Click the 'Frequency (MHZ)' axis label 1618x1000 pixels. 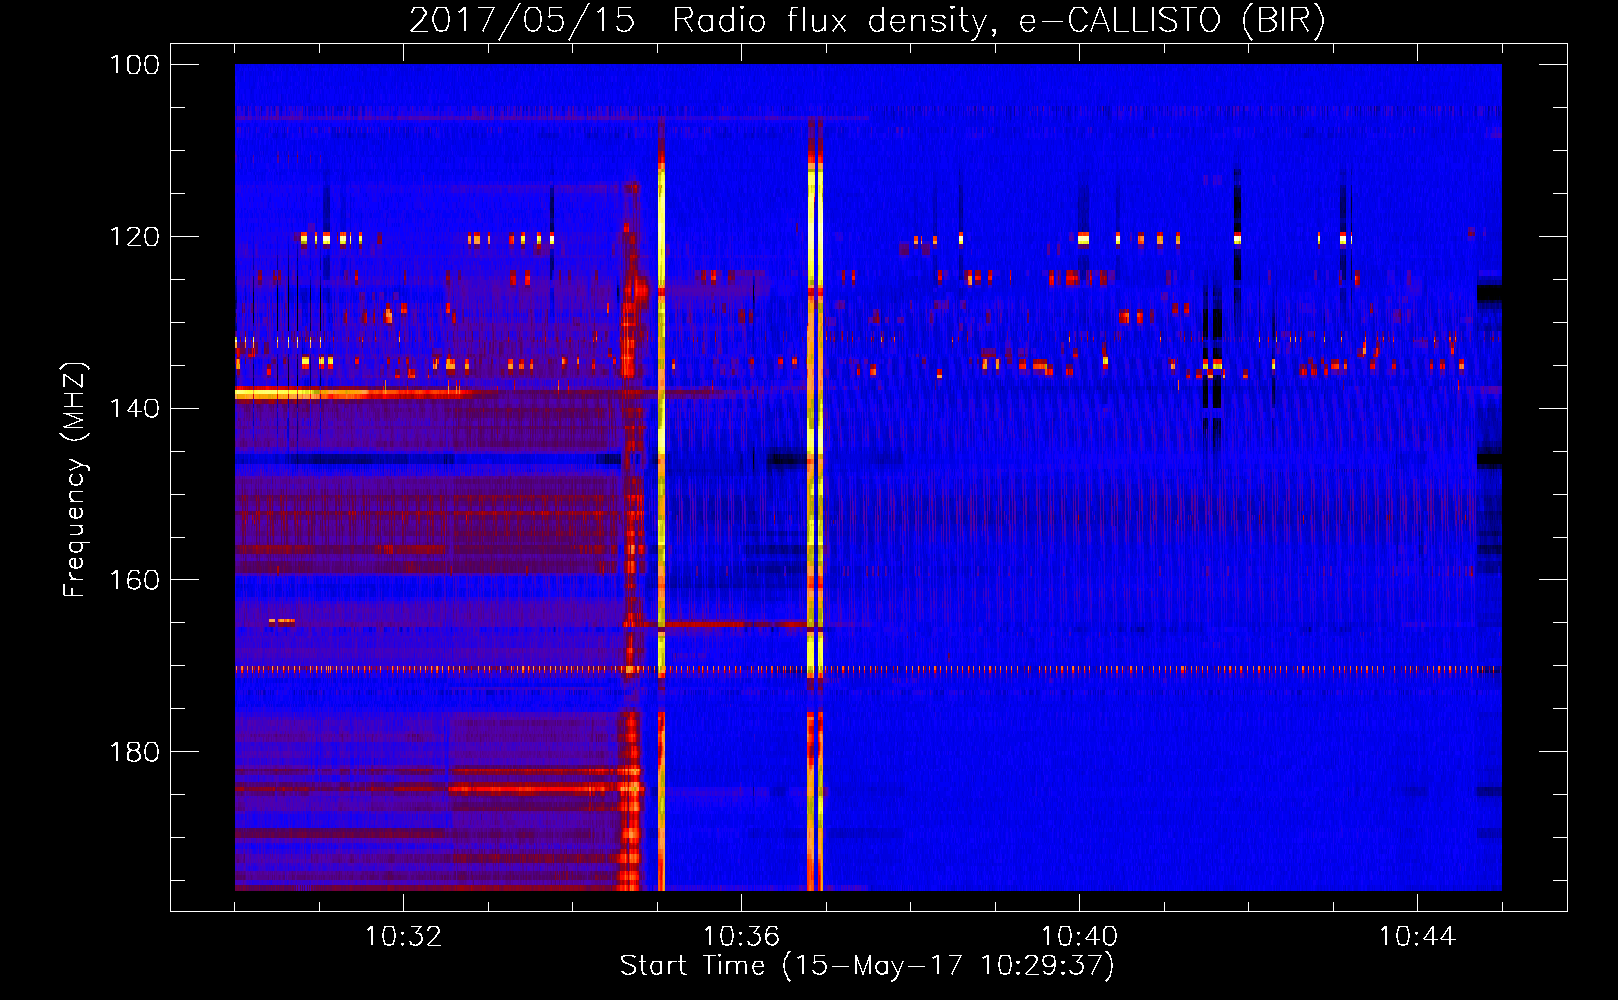(75, 480)
